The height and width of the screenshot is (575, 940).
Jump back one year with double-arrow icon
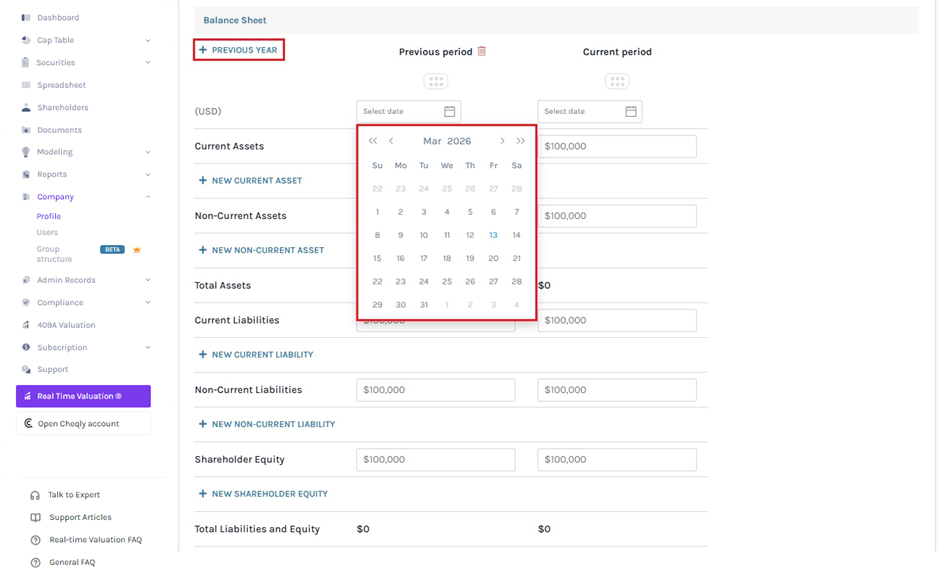[373, 141]
